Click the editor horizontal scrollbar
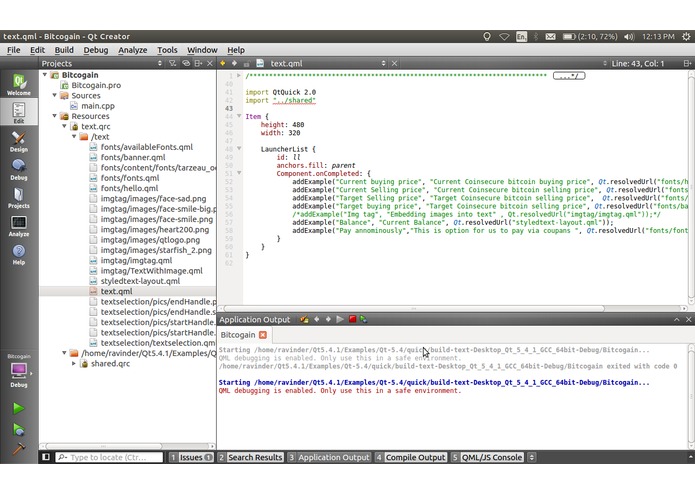The height and width of the screenshot is (494, 695). 414,308
